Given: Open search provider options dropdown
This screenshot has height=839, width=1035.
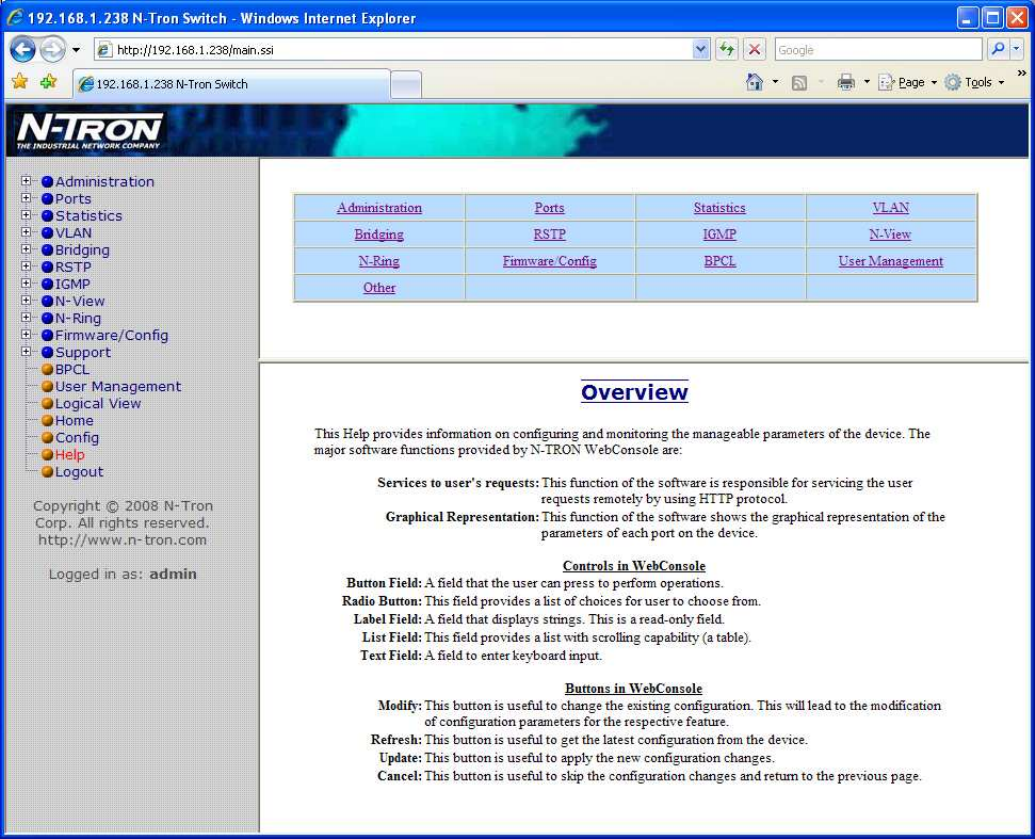Looking at the screenshot, I should [x=1016, y=50].
